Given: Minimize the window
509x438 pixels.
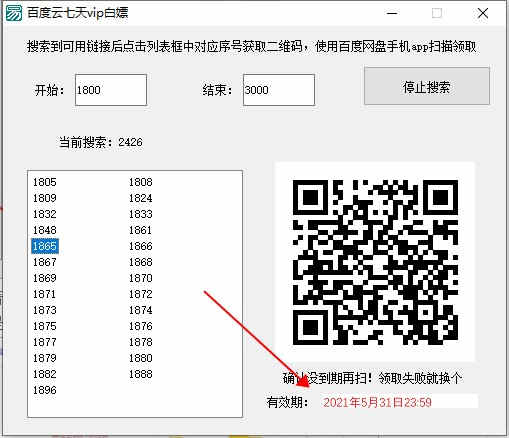Looking at the screenshot, I should pyautogui.click(x=392, y=13).
